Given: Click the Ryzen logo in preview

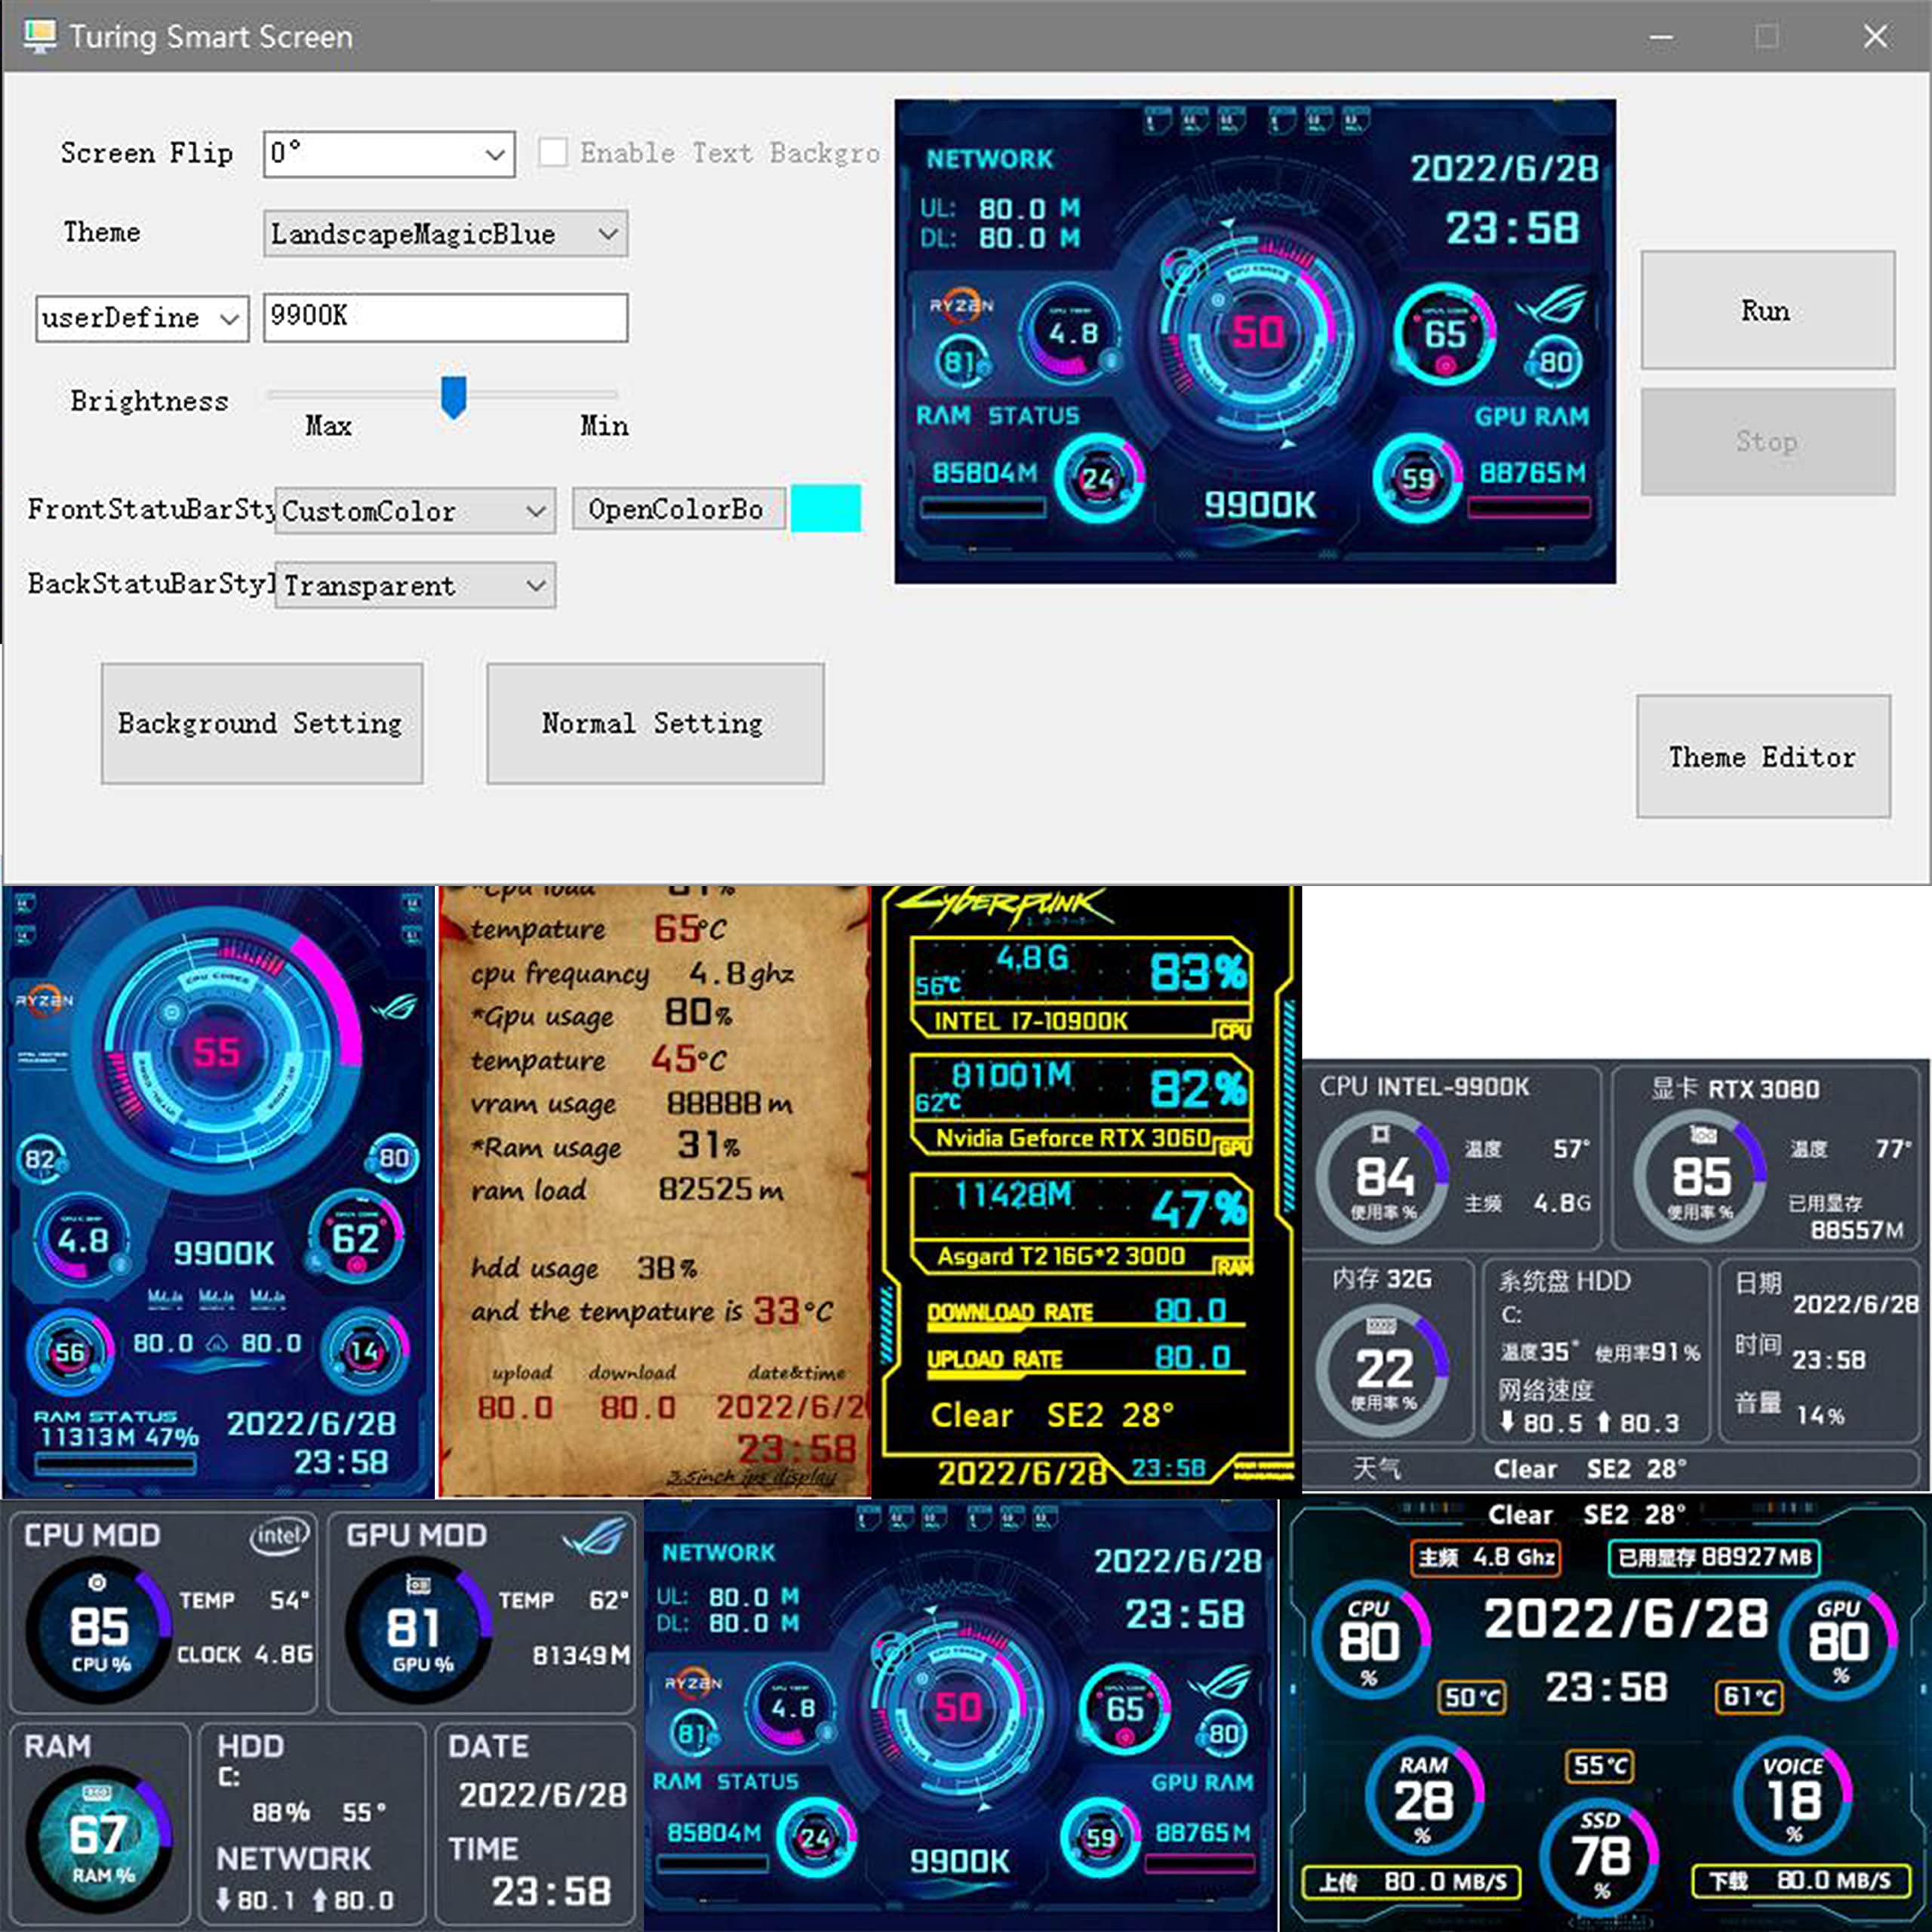Looking at the screenshot, I should (961, 305).
